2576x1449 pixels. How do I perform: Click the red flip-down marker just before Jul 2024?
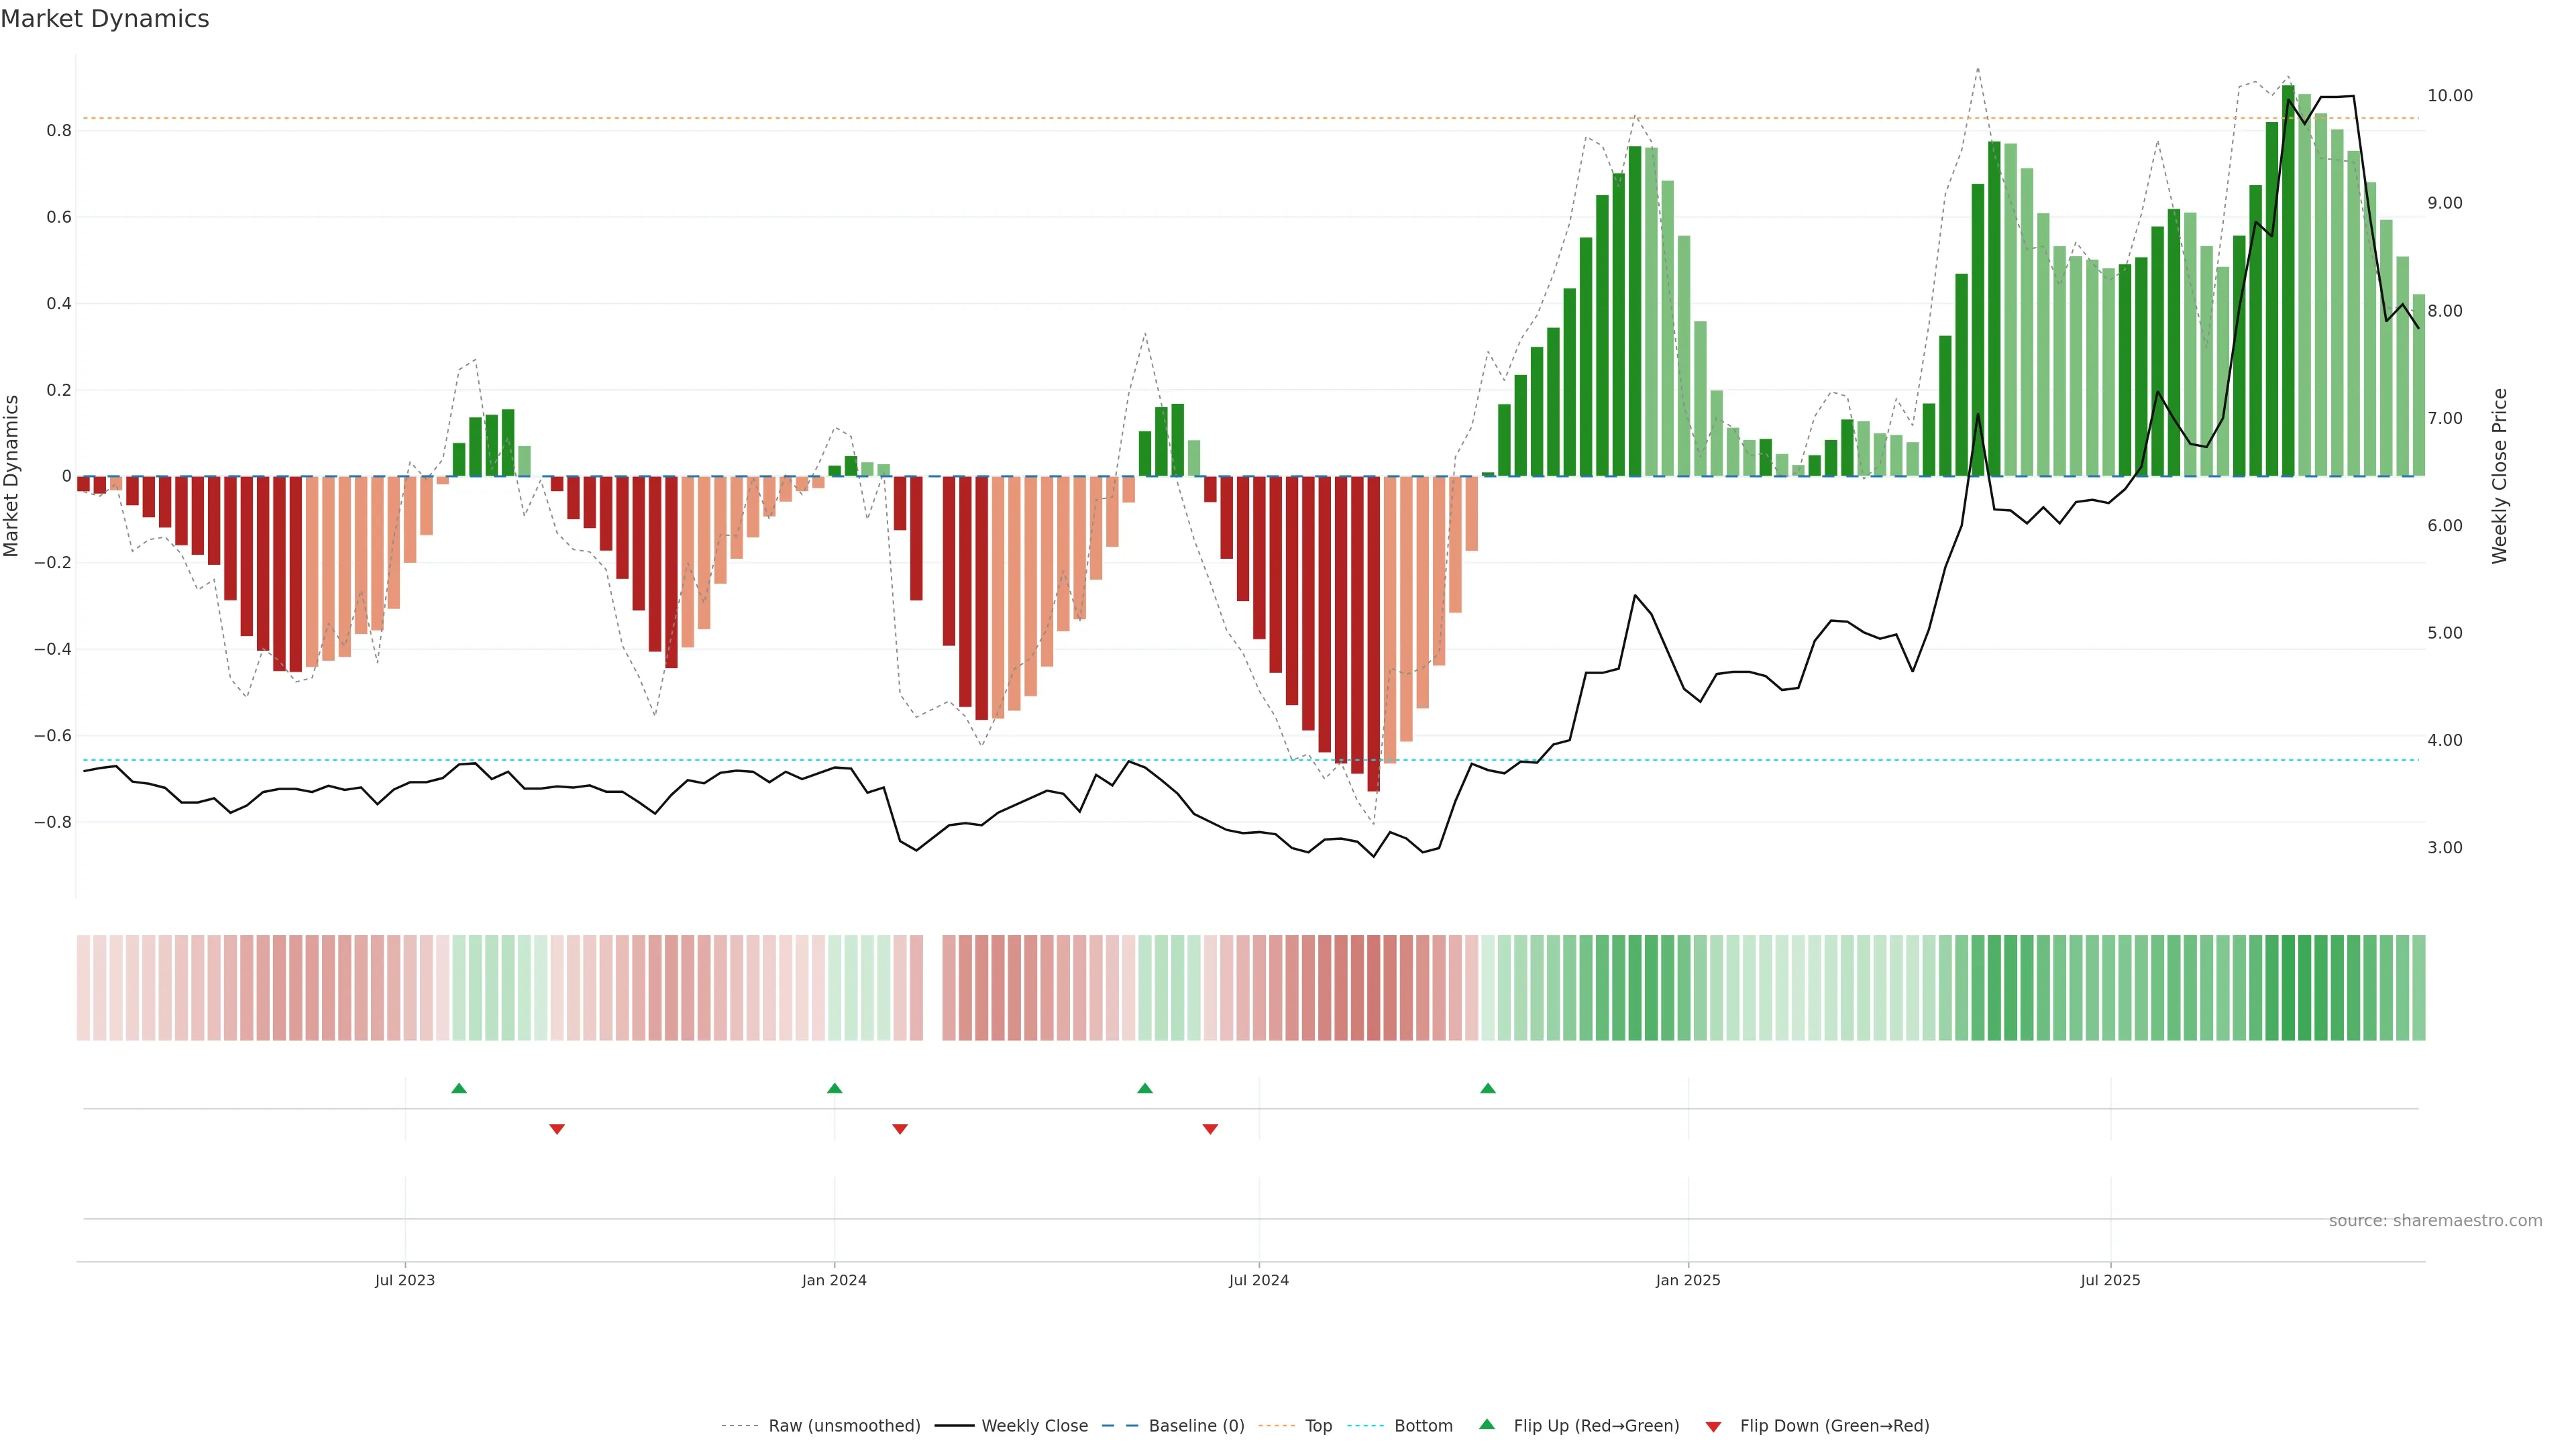(1210, 1129)
